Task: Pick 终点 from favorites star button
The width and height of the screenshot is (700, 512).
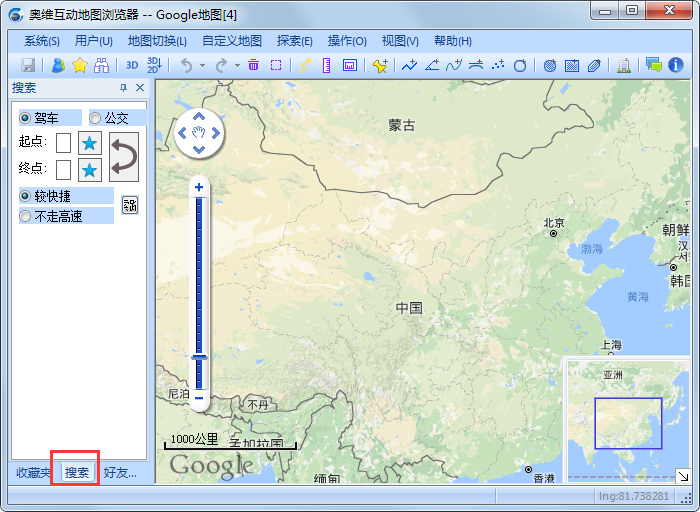Action: pyautogui.click(x=90, y=170)
